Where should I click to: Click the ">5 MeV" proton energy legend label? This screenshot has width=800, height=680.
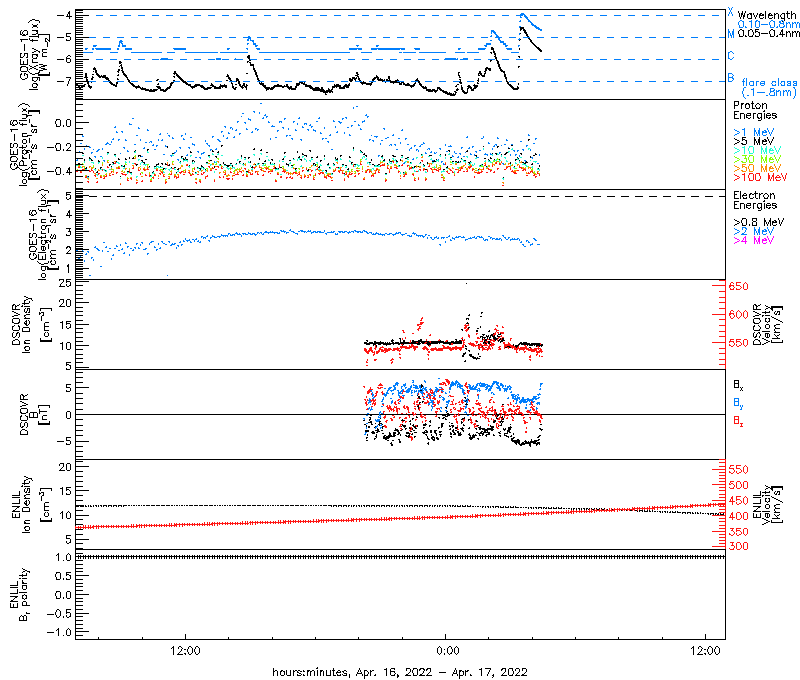(x=754, y=141)
